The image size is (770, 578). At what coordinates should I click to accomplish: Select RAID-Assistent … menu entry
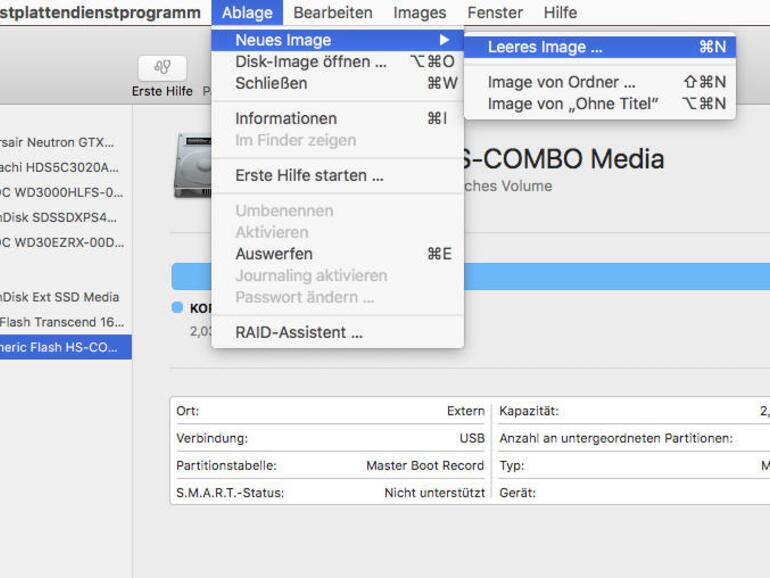(337, 332)
